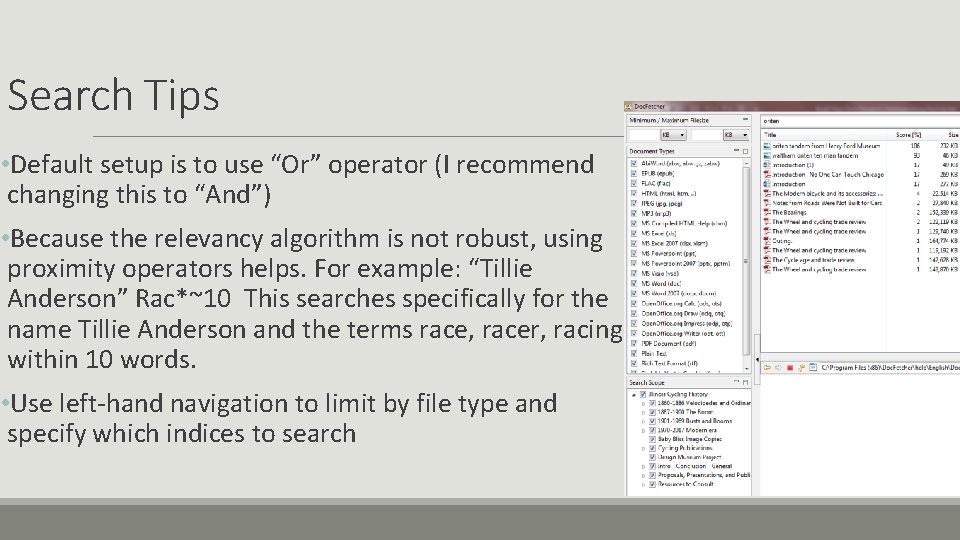Uncheck the EPUB (epub) document type
960x540 pixels.
pyautogui.click(x=634, y=173)
